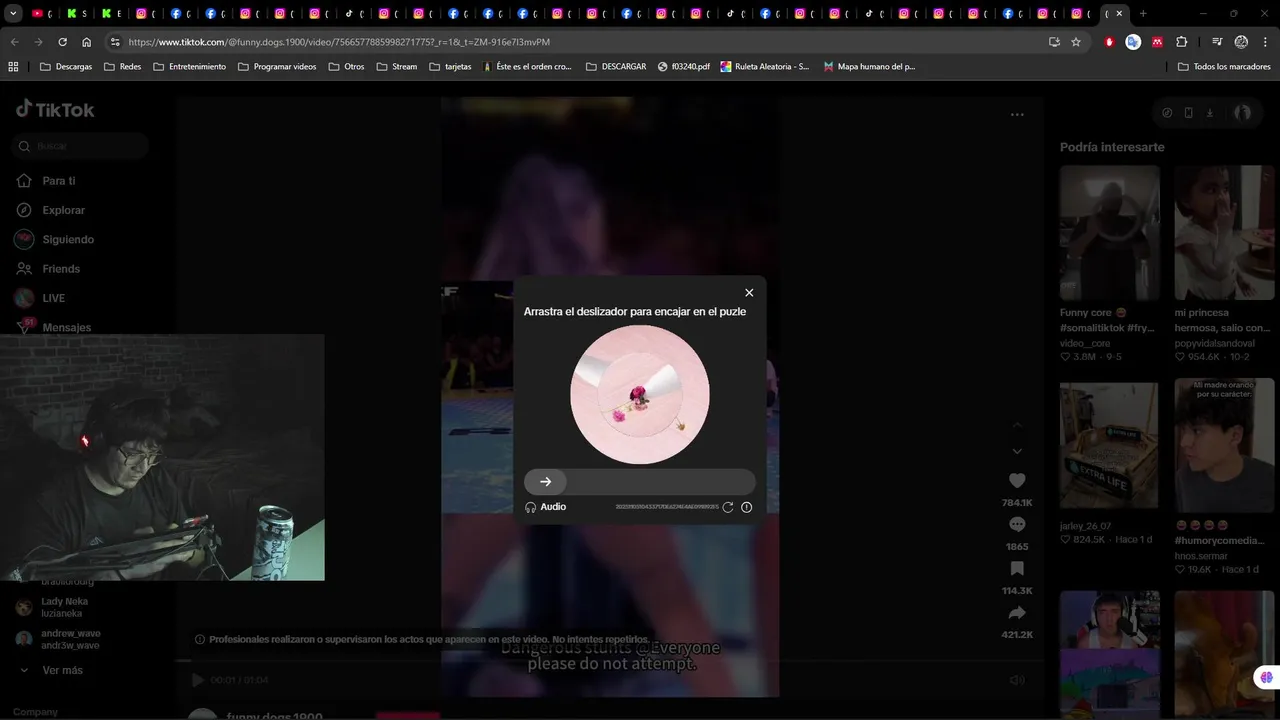Click install app icon in address bar

(x=1054, y=42)
